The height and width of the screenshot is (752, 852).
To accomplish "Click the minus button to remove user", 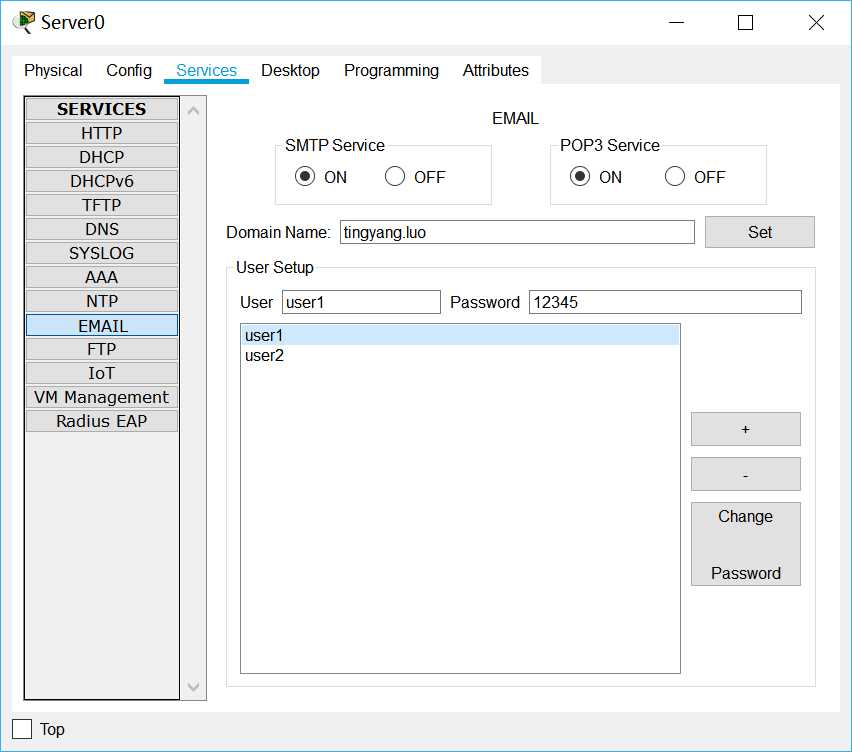I will (746, 474).
